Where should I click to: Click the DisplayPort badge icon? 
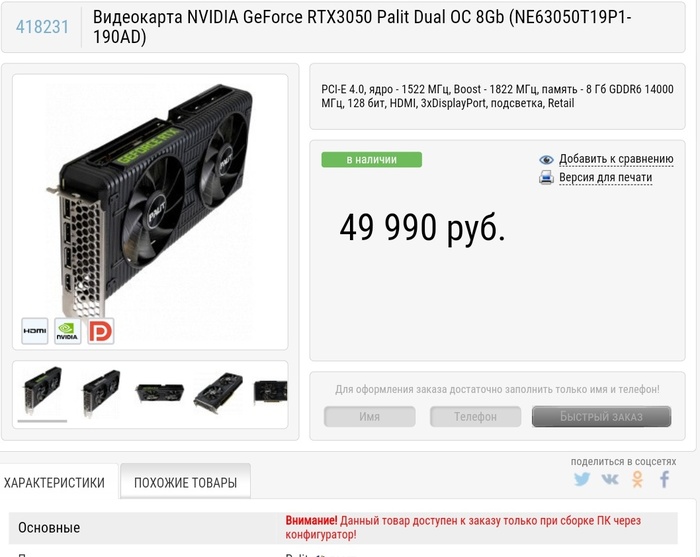101,331
